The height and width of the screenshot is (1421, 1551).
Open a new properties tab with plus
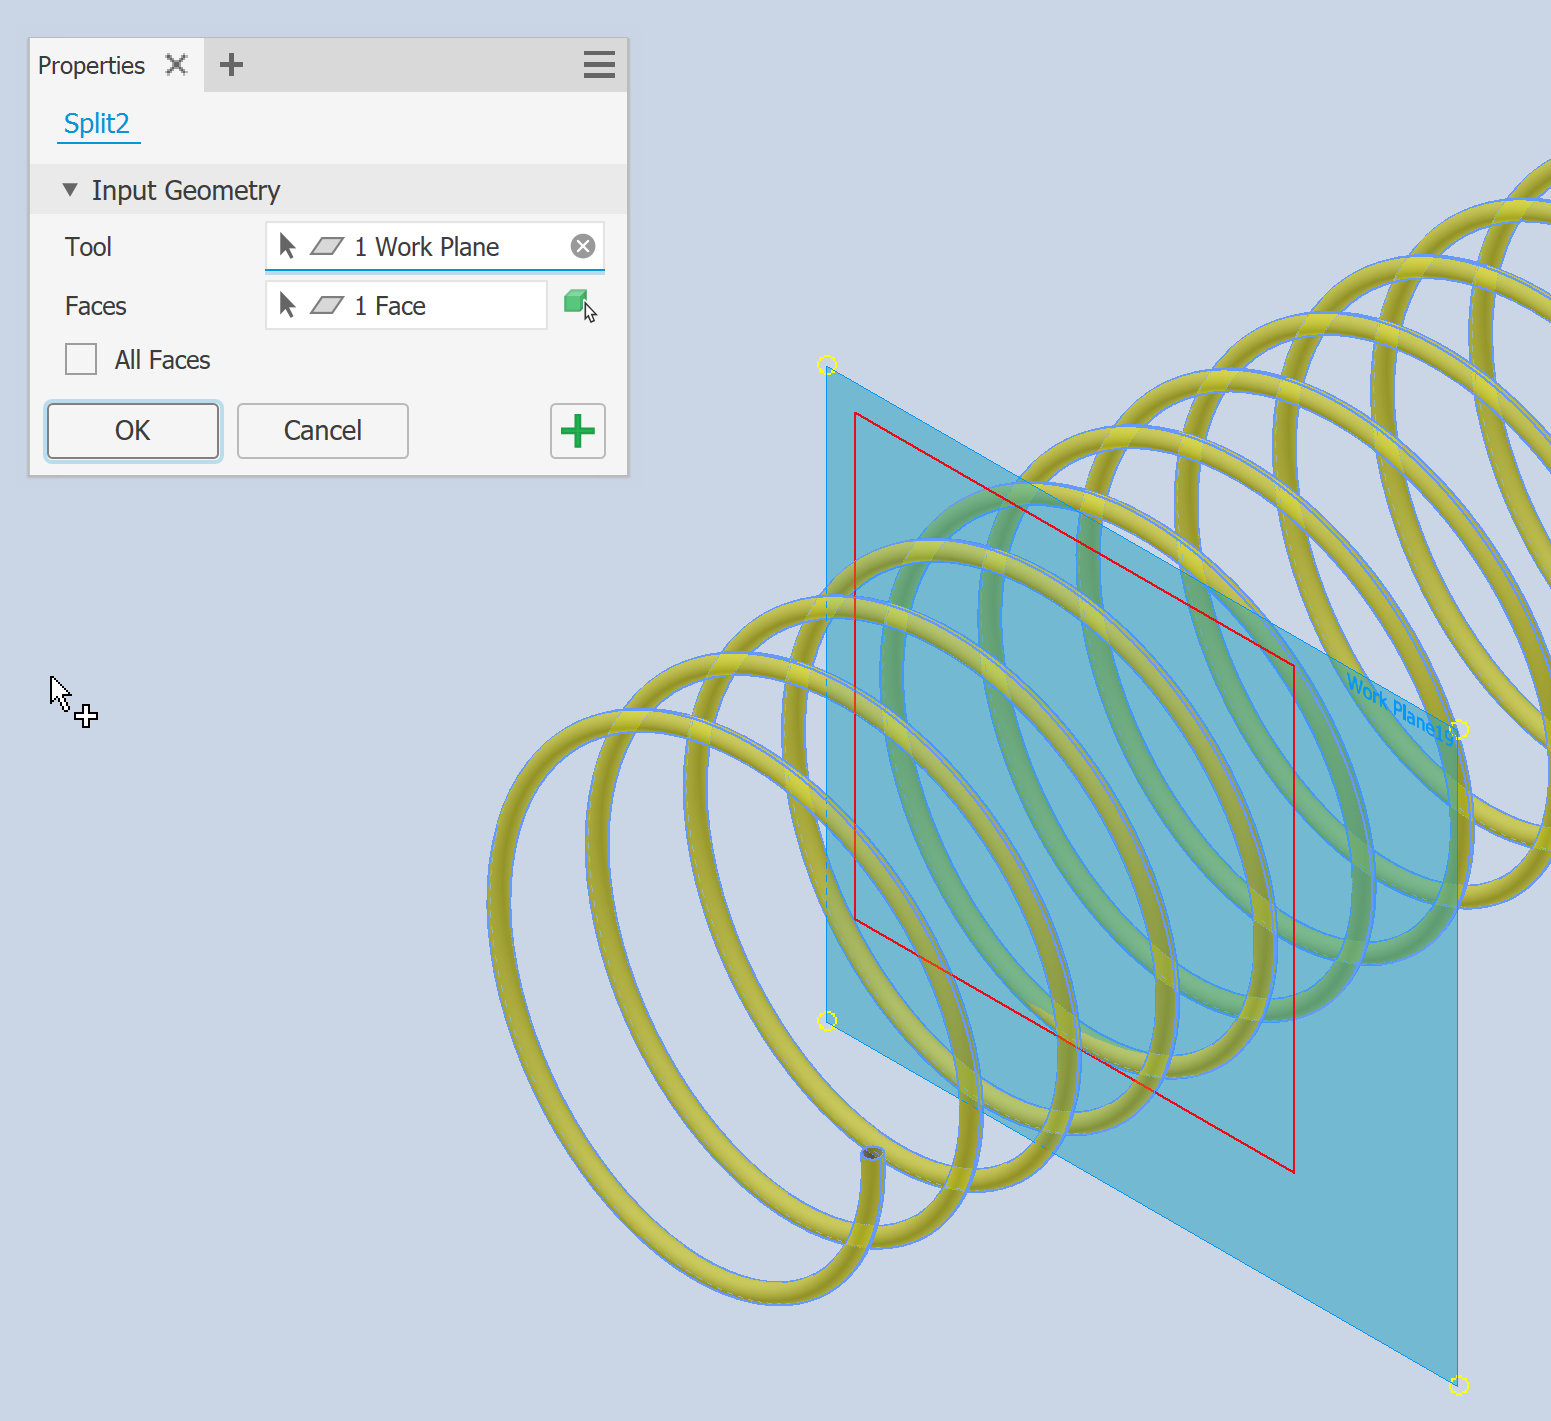pyautogui.click(x=231, y=64)
